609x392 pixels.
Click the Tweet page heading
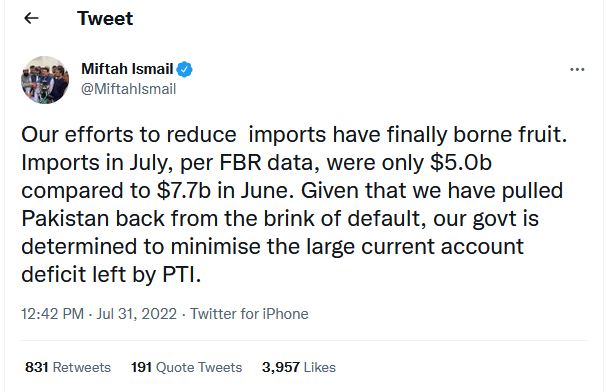tap(105, 18)
